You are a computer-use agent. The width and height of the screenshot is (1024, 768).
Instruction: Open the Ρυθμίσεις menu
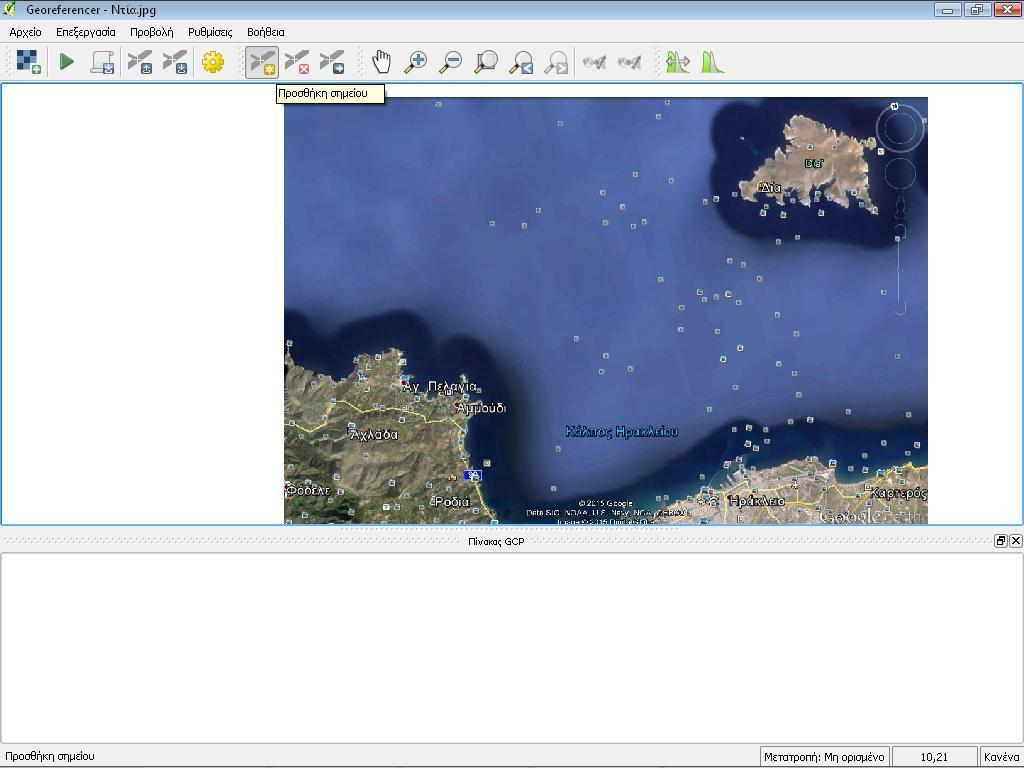click(x=210, y=32)
